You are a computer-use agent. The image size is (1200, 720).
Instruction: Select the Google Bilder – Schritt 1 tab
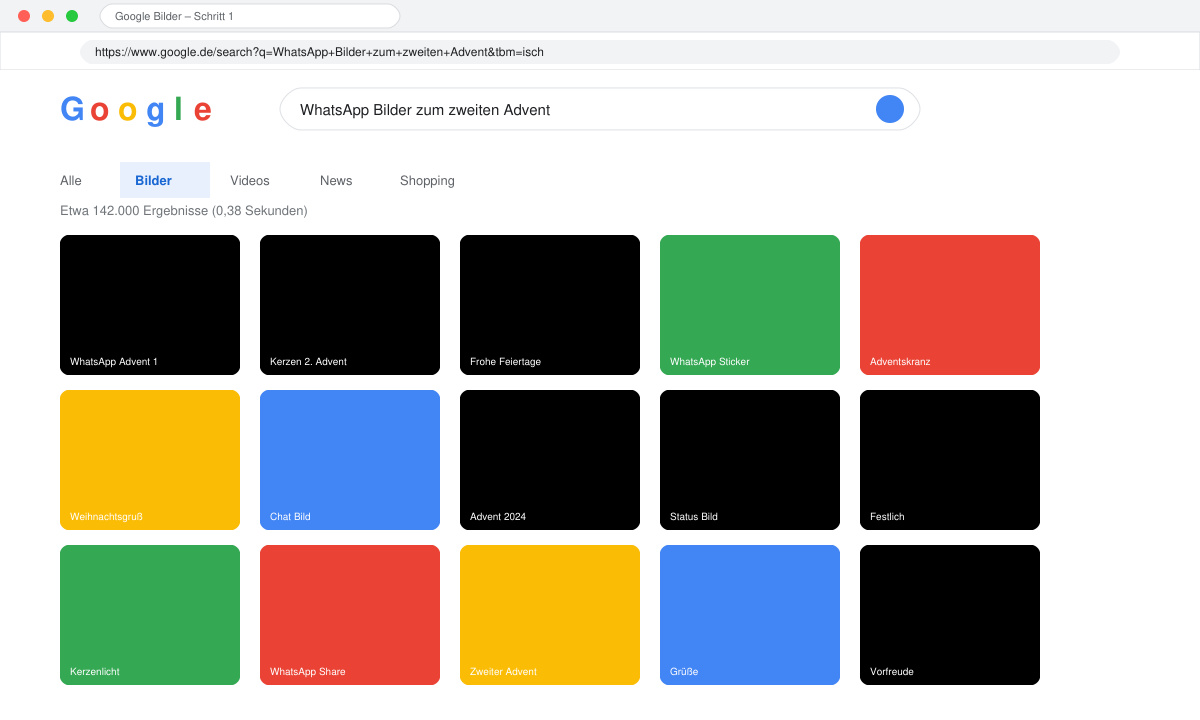click(250, 16)
